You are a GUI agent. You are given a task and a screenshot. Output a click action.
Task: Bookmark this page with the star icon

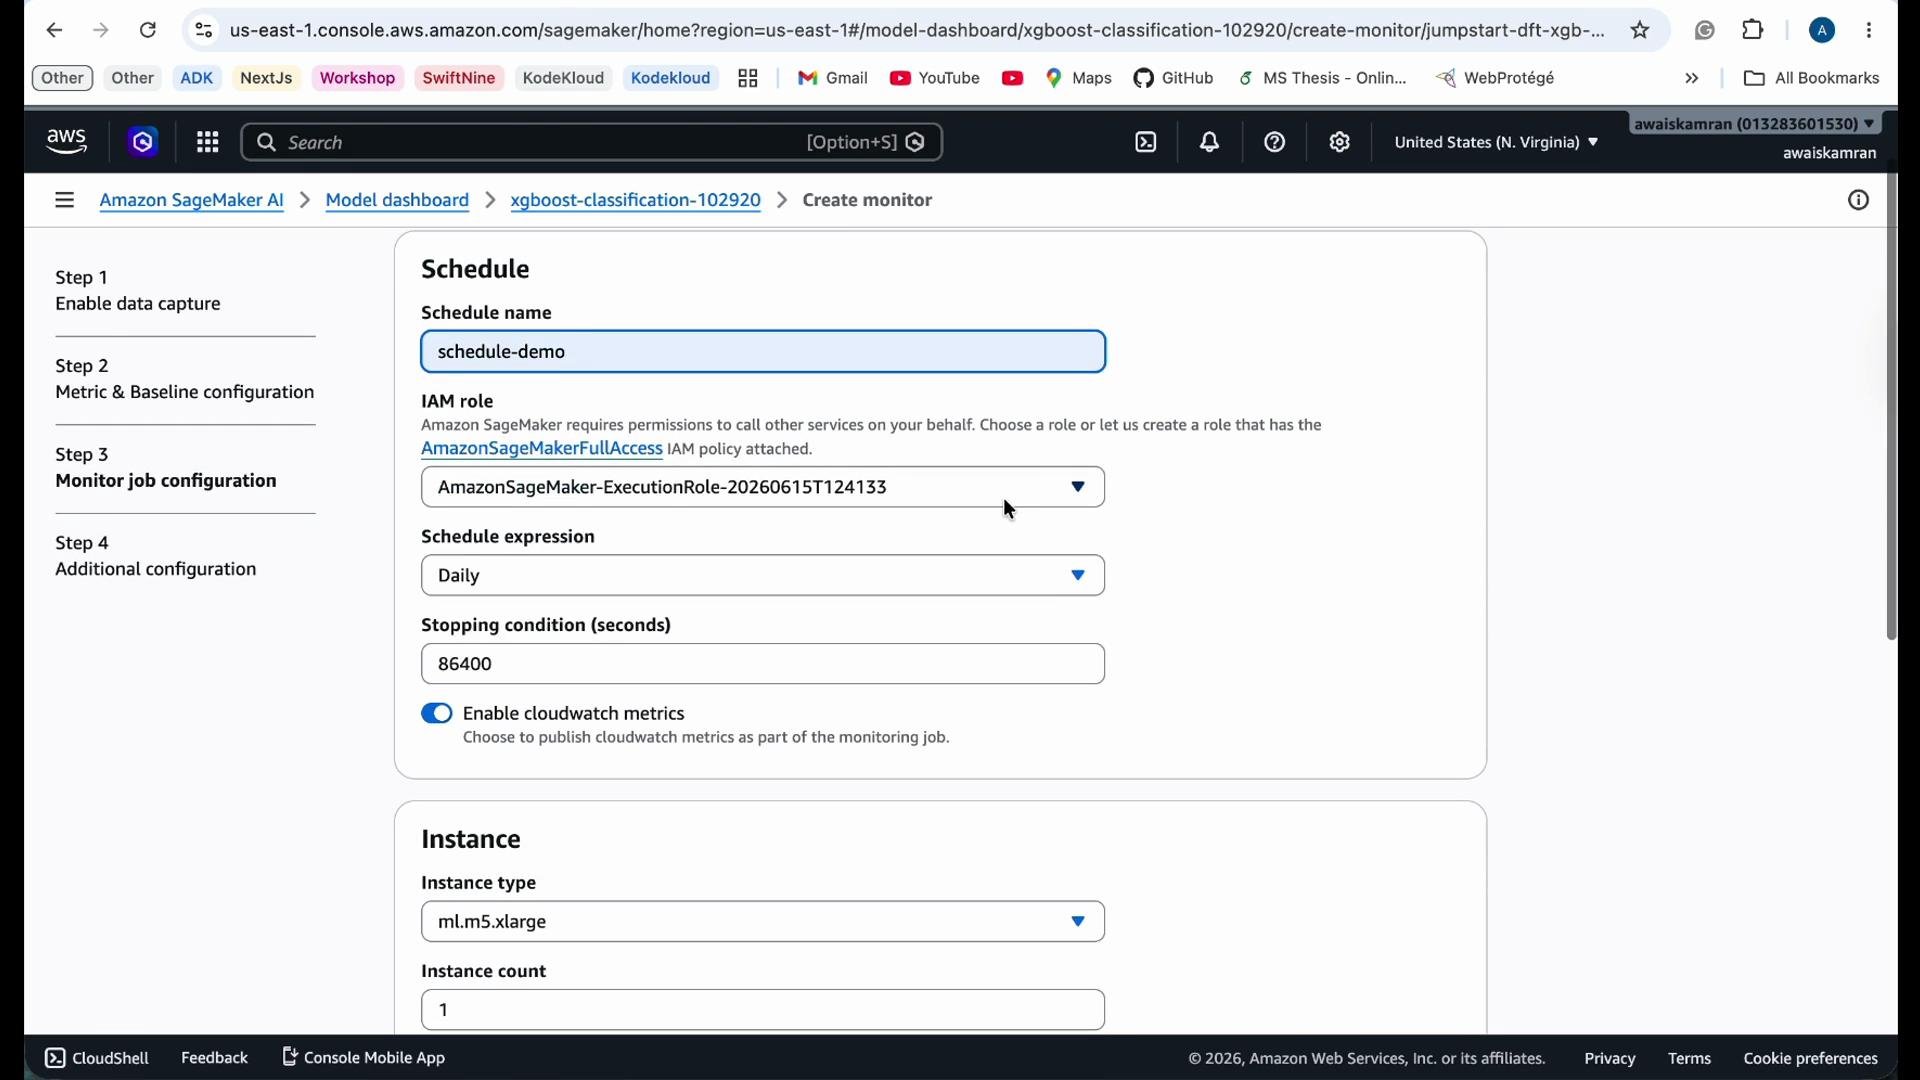1642,31
